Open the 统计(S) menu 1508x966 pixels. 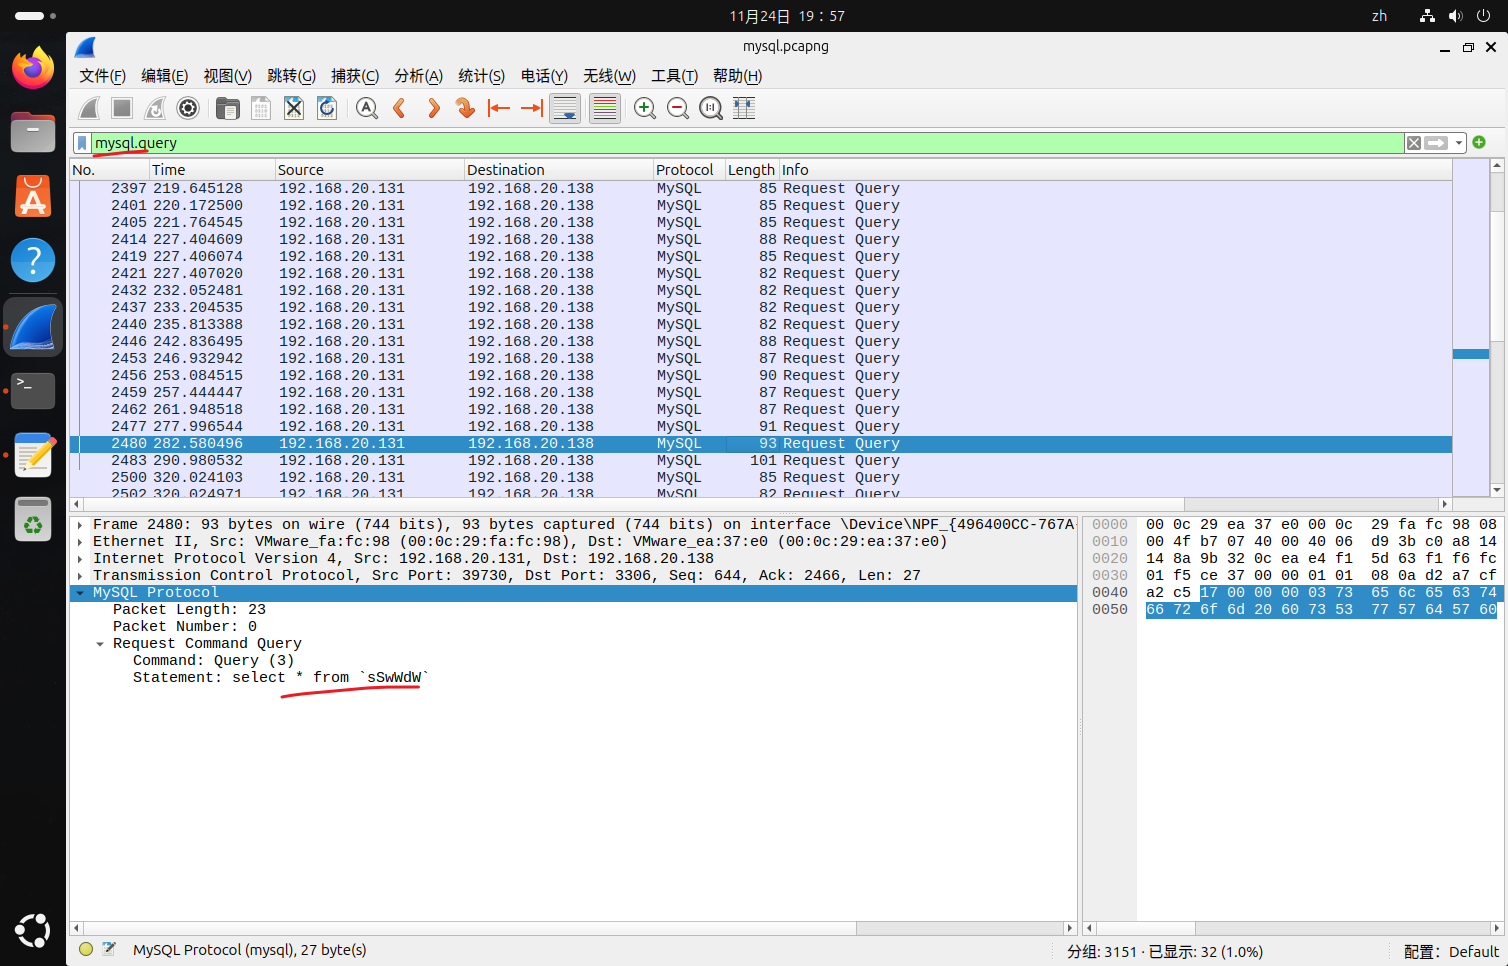point(481,76)
